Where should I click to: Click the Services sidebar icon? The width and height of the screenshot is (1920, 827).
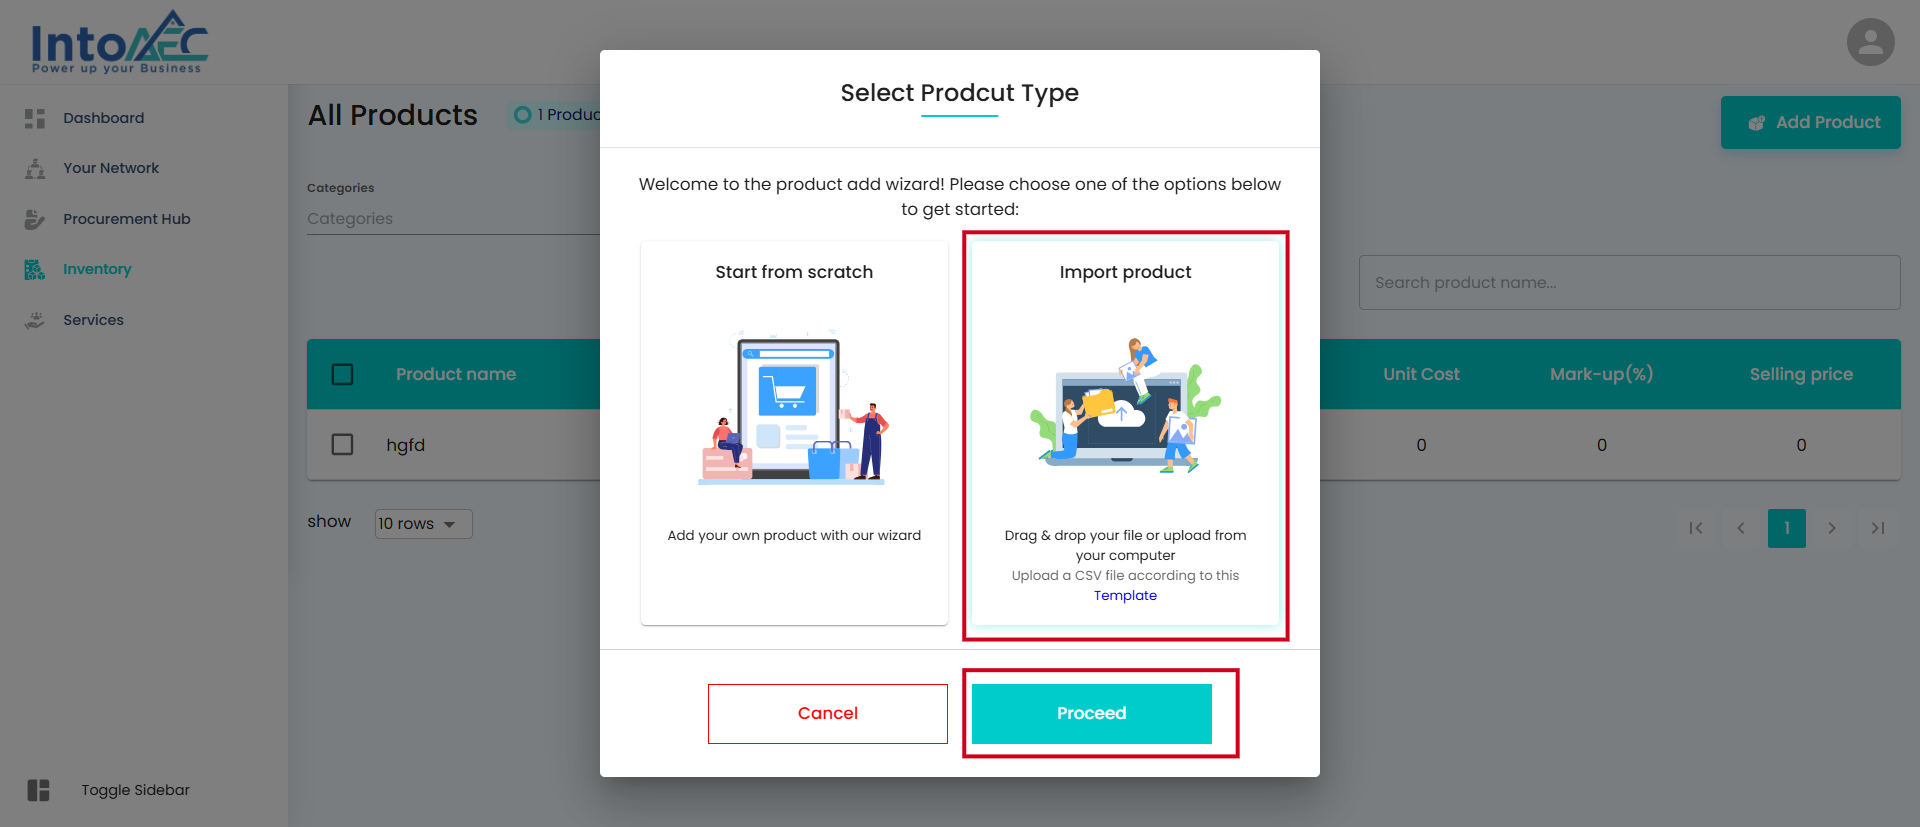(x=35, y=320)
